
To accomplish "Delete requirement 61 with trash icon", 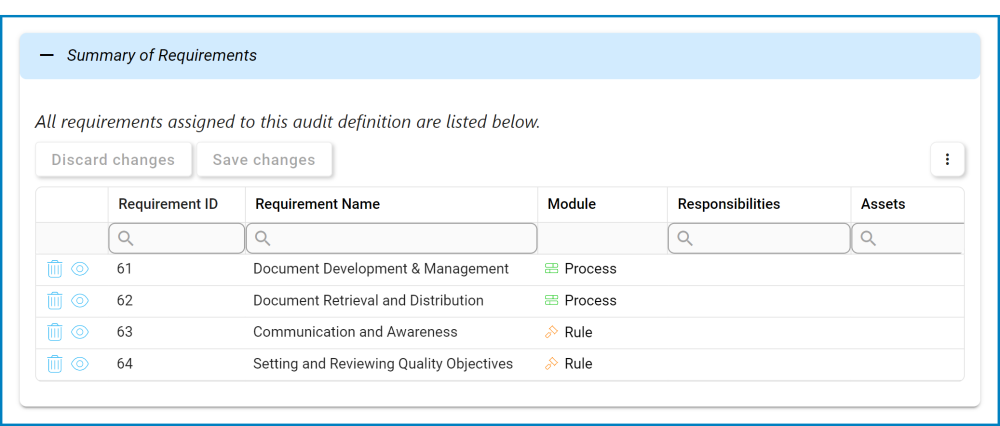I will (55, 269).
